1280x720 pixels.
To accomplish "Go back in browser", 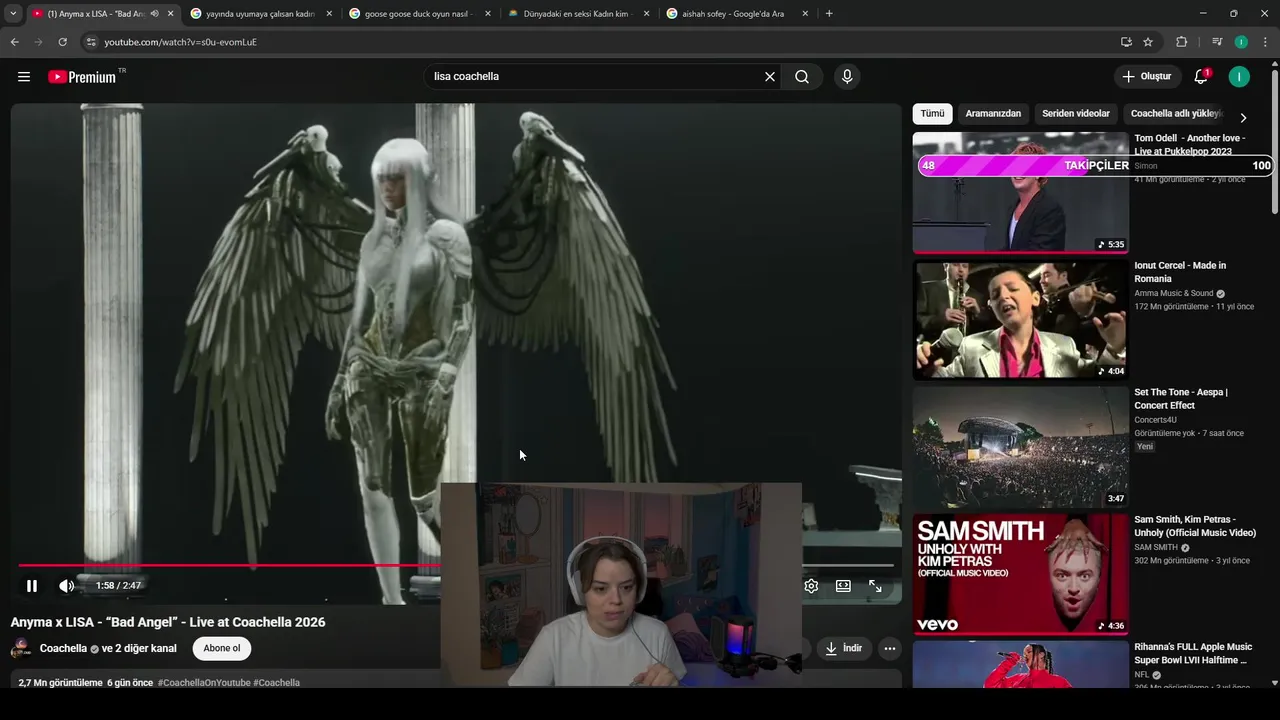I will coord(14,42).
